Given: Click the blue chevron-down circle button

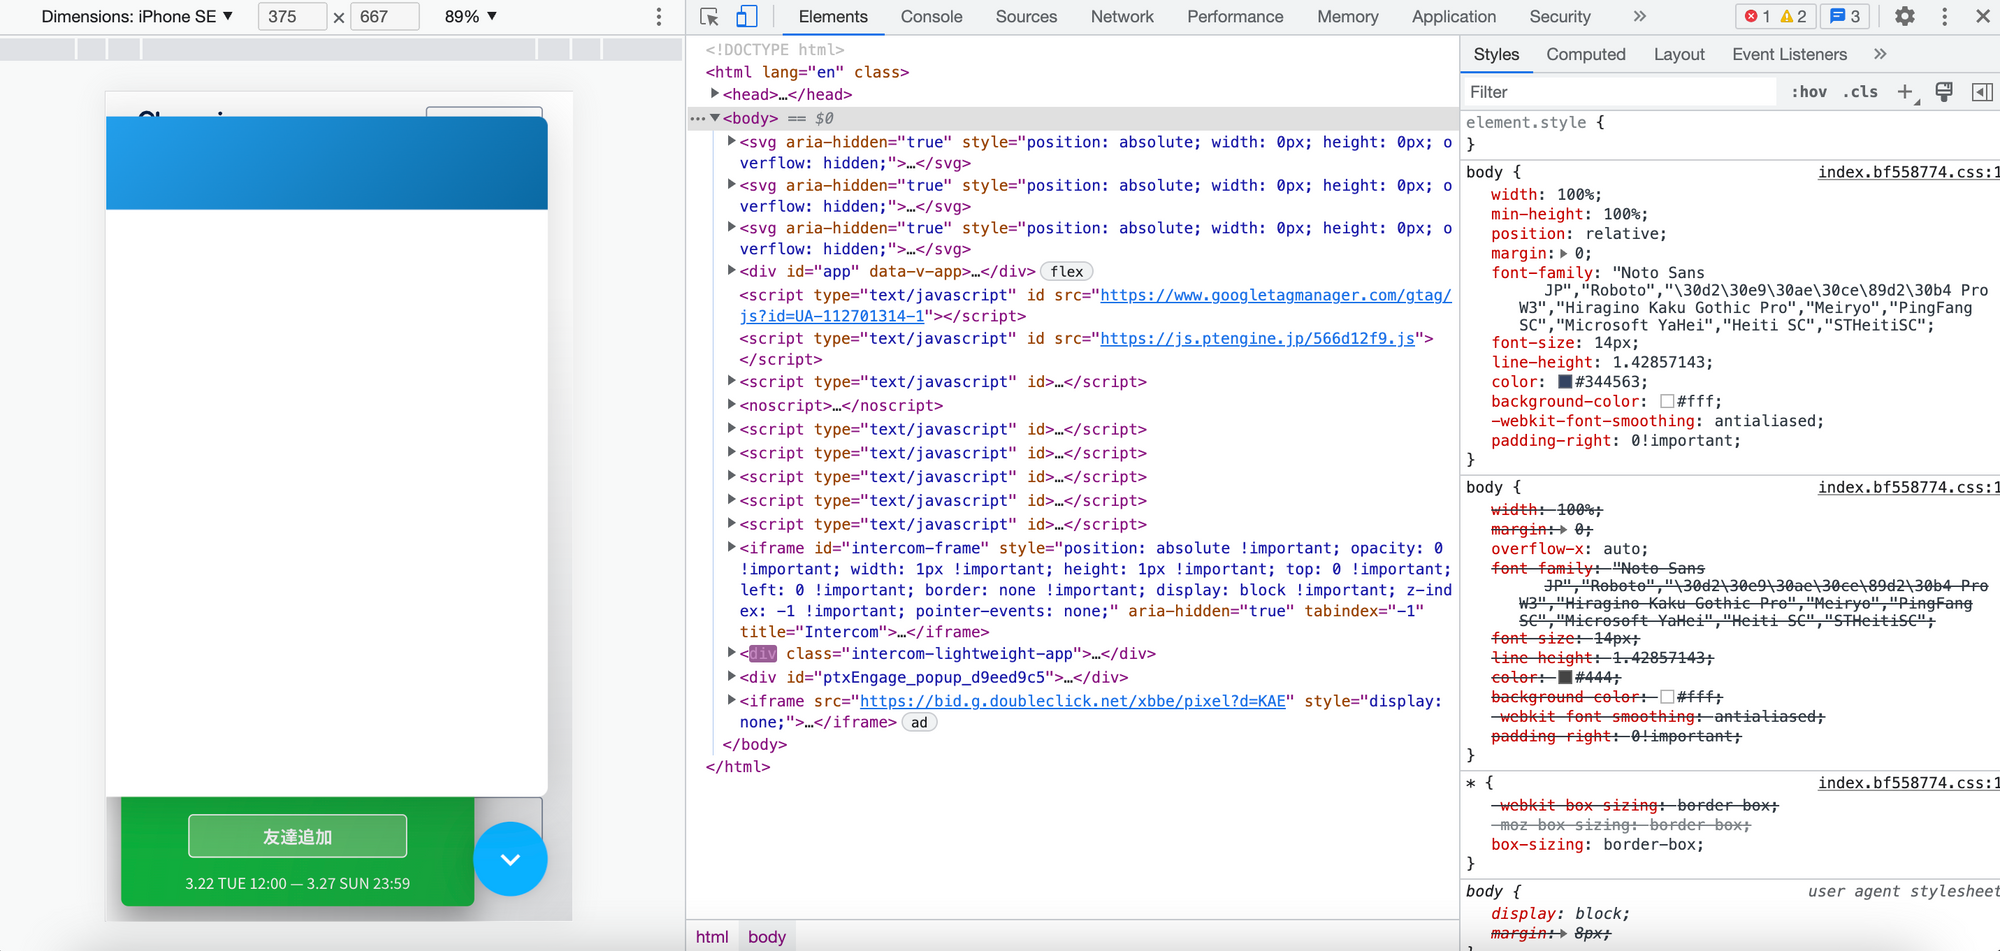Looking at the screenshot, I should pos(510,859).
